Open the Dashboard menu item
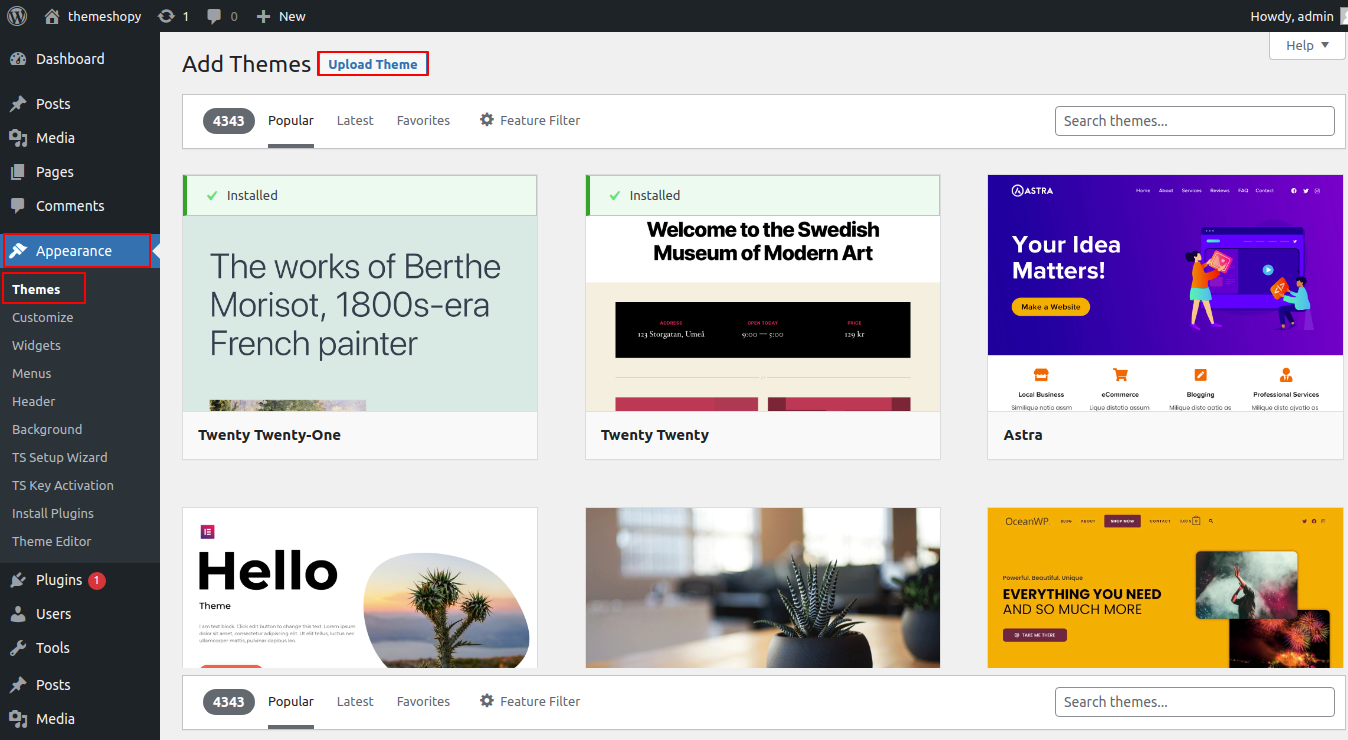This screenshot has width=1348, height=740. click(x=80, y=59)
